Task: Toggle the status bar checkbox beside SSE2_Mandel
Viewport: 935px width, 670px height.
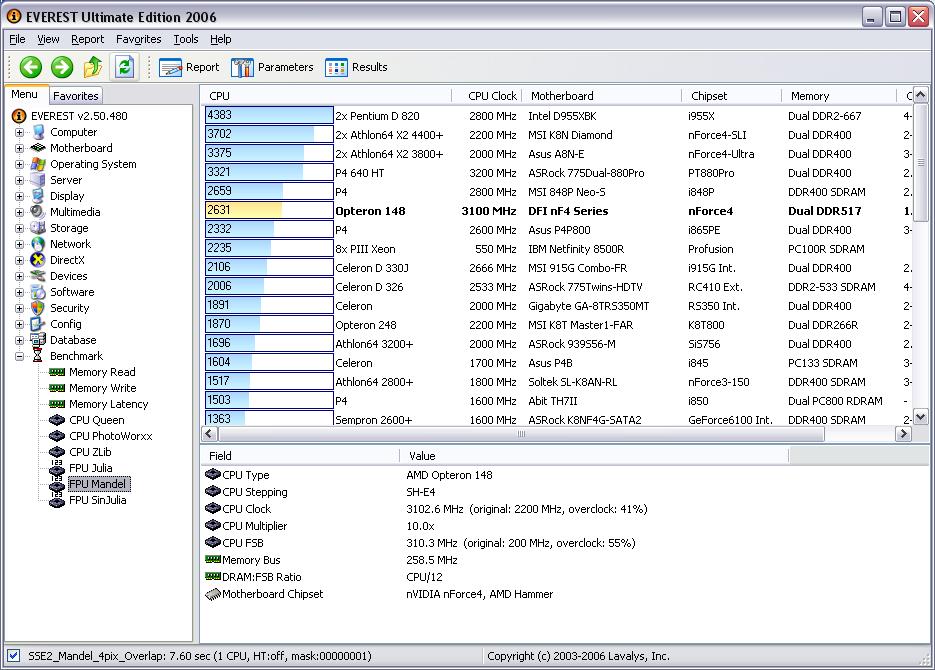Action: [13, 656]
